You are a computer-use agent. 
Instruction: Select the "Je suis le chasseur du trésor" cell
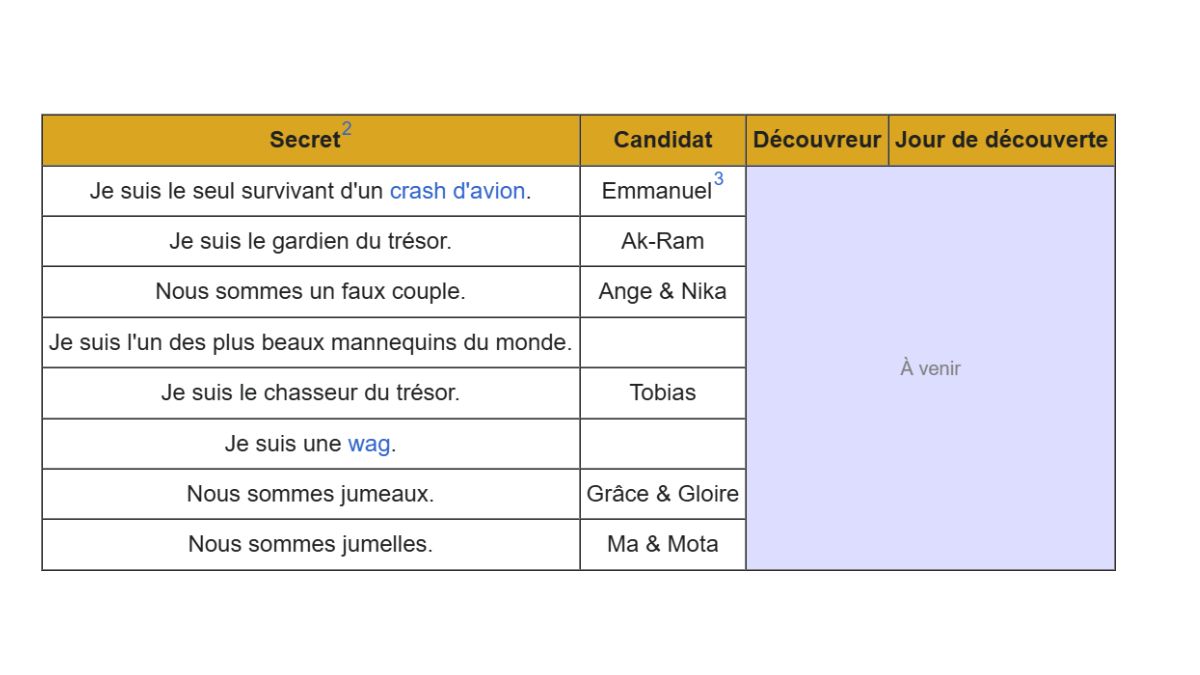[310, 393]
